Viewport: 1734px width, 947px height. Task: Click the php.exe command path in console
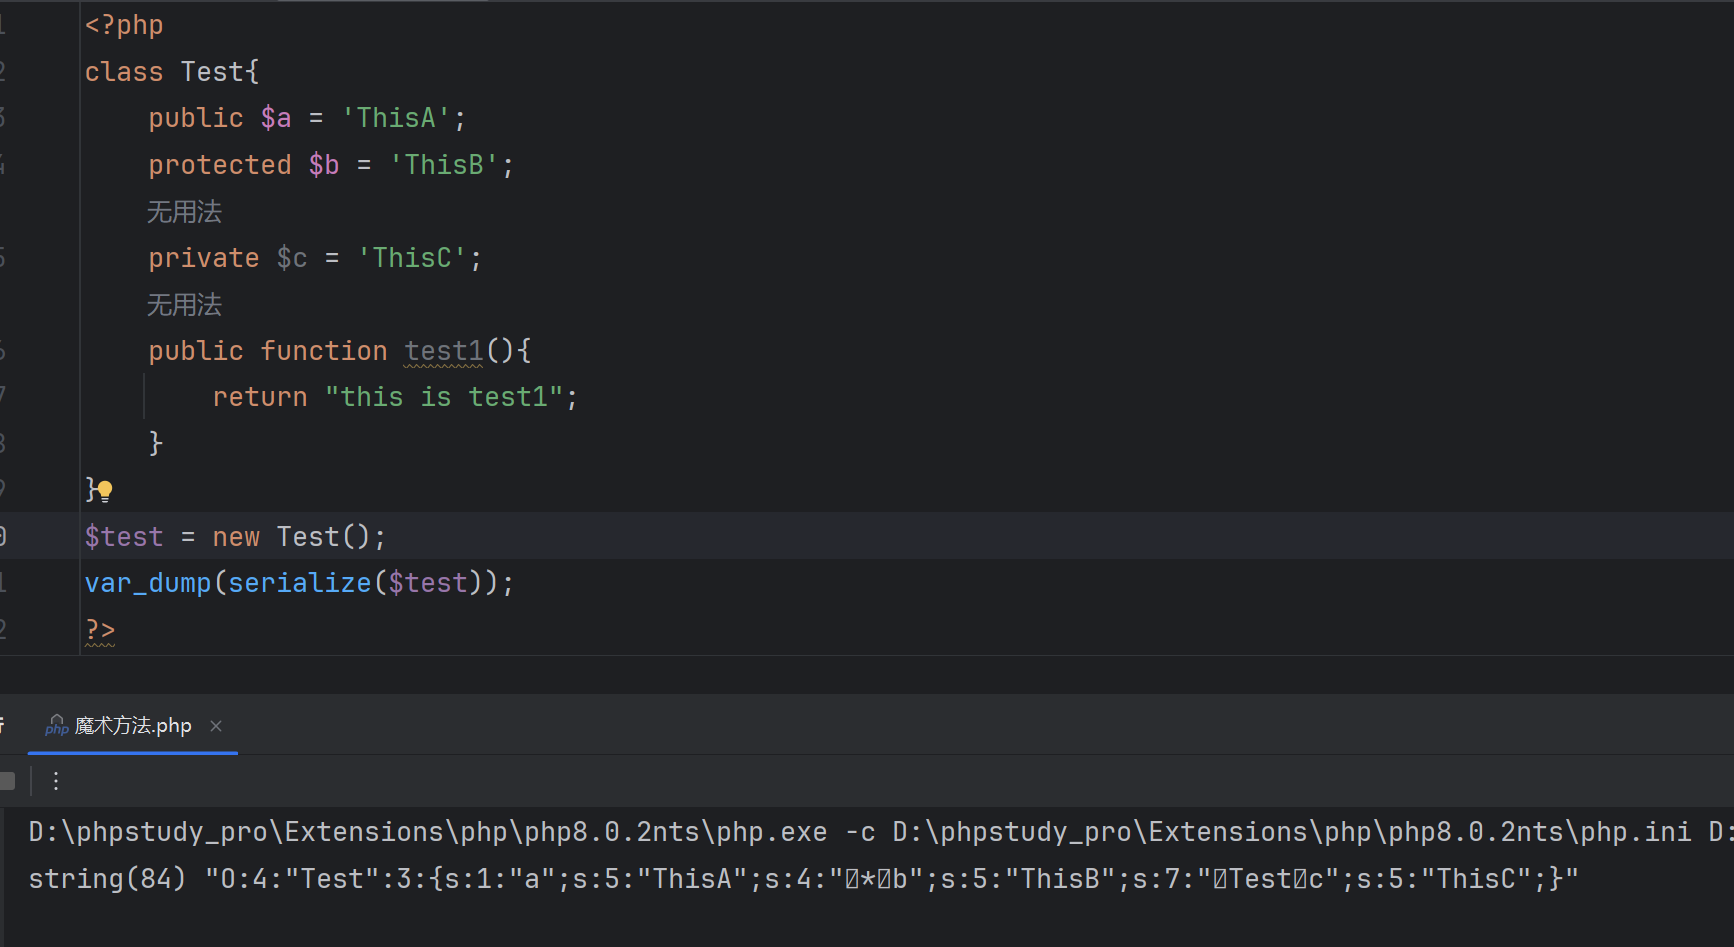428,832
